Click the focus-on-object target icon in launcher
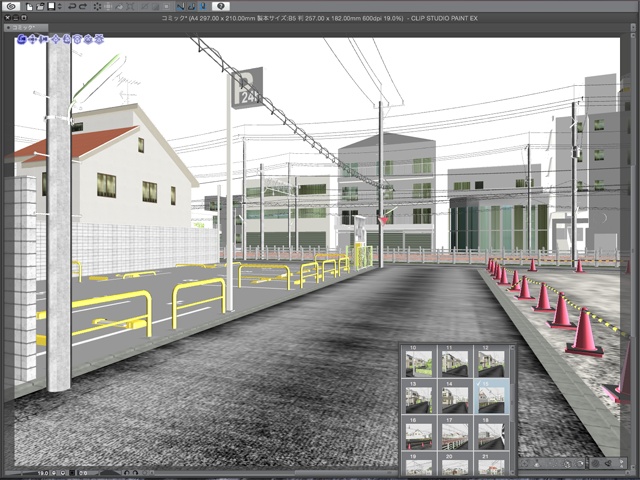Screen dimensions: 640x480 coord(525,463)
